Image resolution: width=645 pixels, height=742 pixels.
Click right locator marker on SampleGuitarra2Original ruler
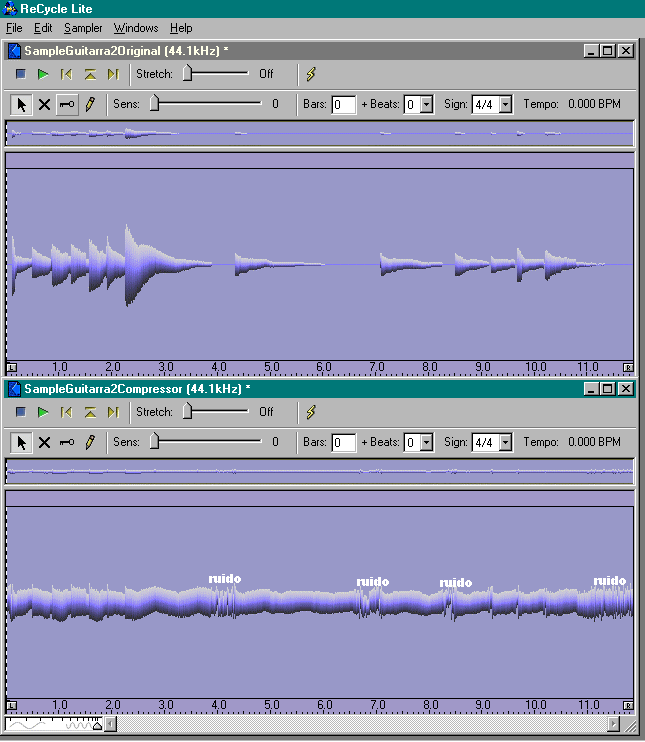click(628, 368)
